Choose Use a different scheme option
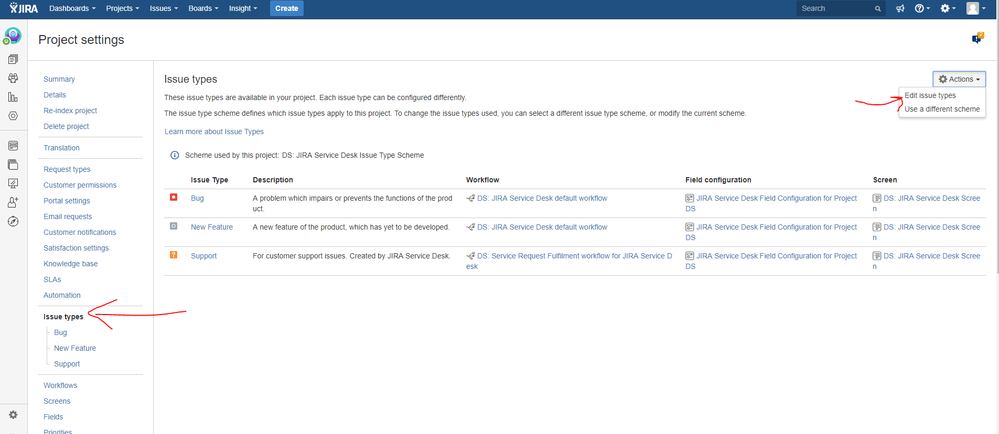The image size is (999, 434). [x=942, y=109]
